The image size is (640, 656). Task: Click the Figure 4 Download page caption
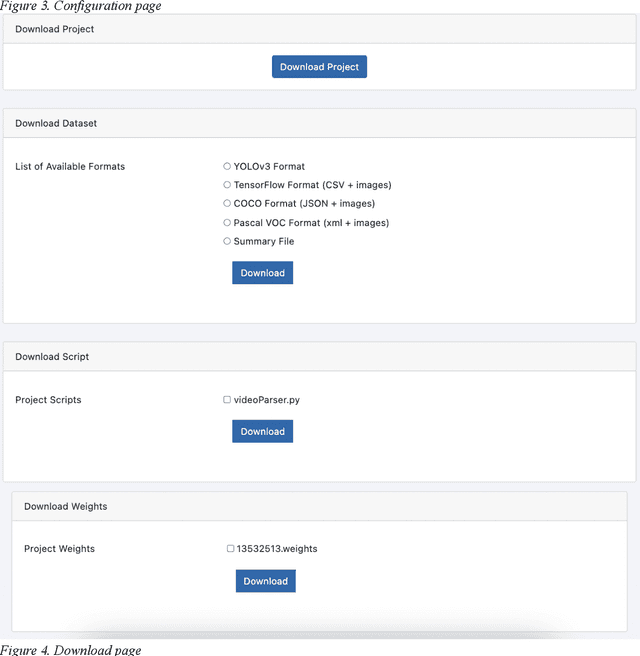point(70,650)
